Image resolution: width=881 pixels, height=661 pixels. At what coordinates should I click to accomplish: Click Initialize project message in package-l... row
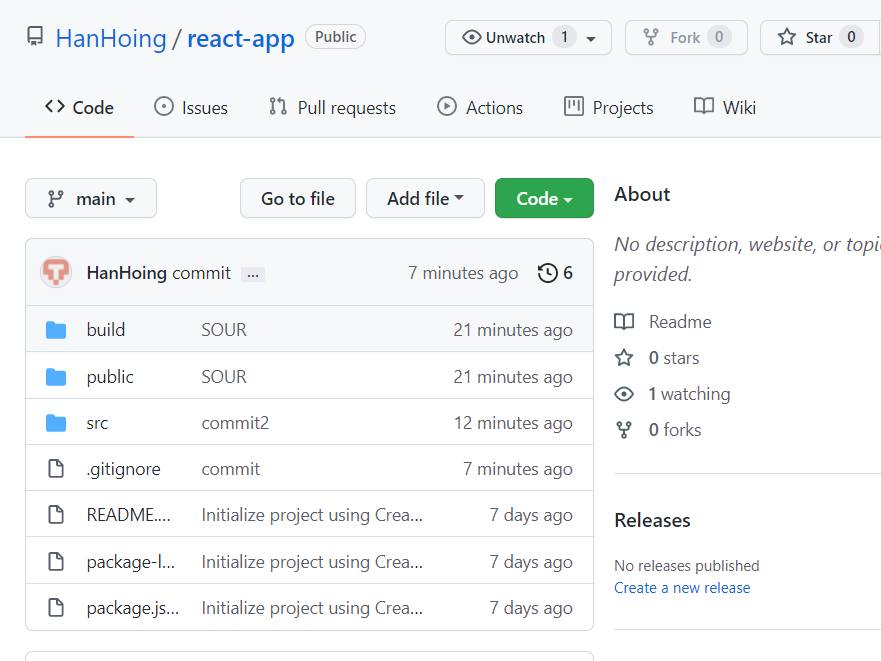(312, 562)
